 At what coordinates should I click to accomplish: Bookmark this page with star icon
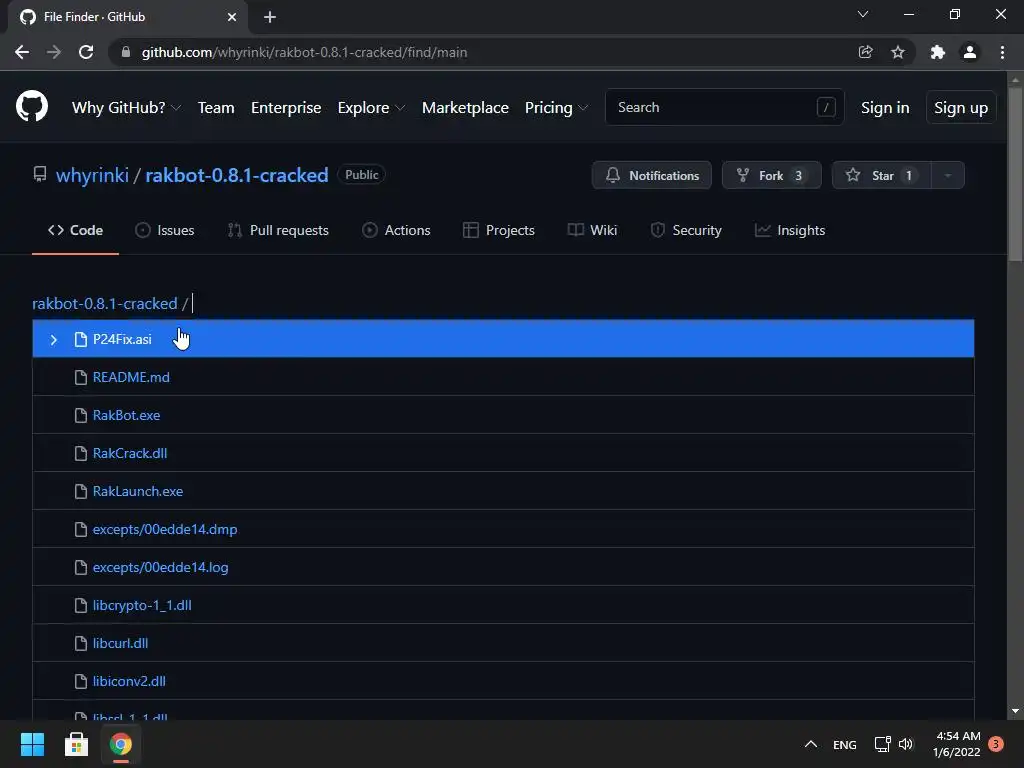click(x=898, y=52)
